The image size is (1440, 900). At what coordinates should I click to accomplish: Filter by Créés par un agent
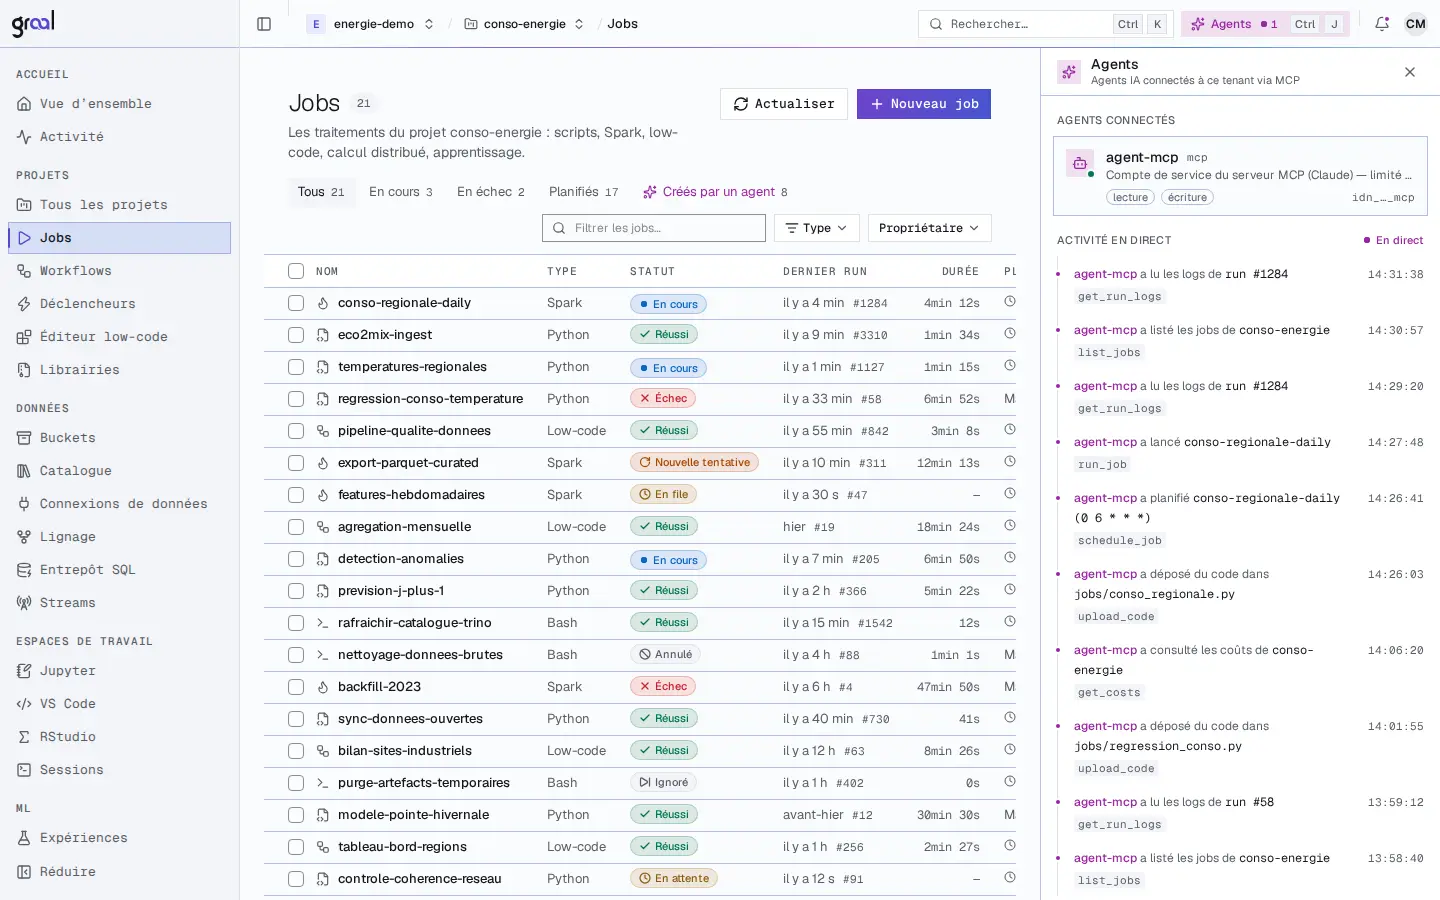coord(715,192)
